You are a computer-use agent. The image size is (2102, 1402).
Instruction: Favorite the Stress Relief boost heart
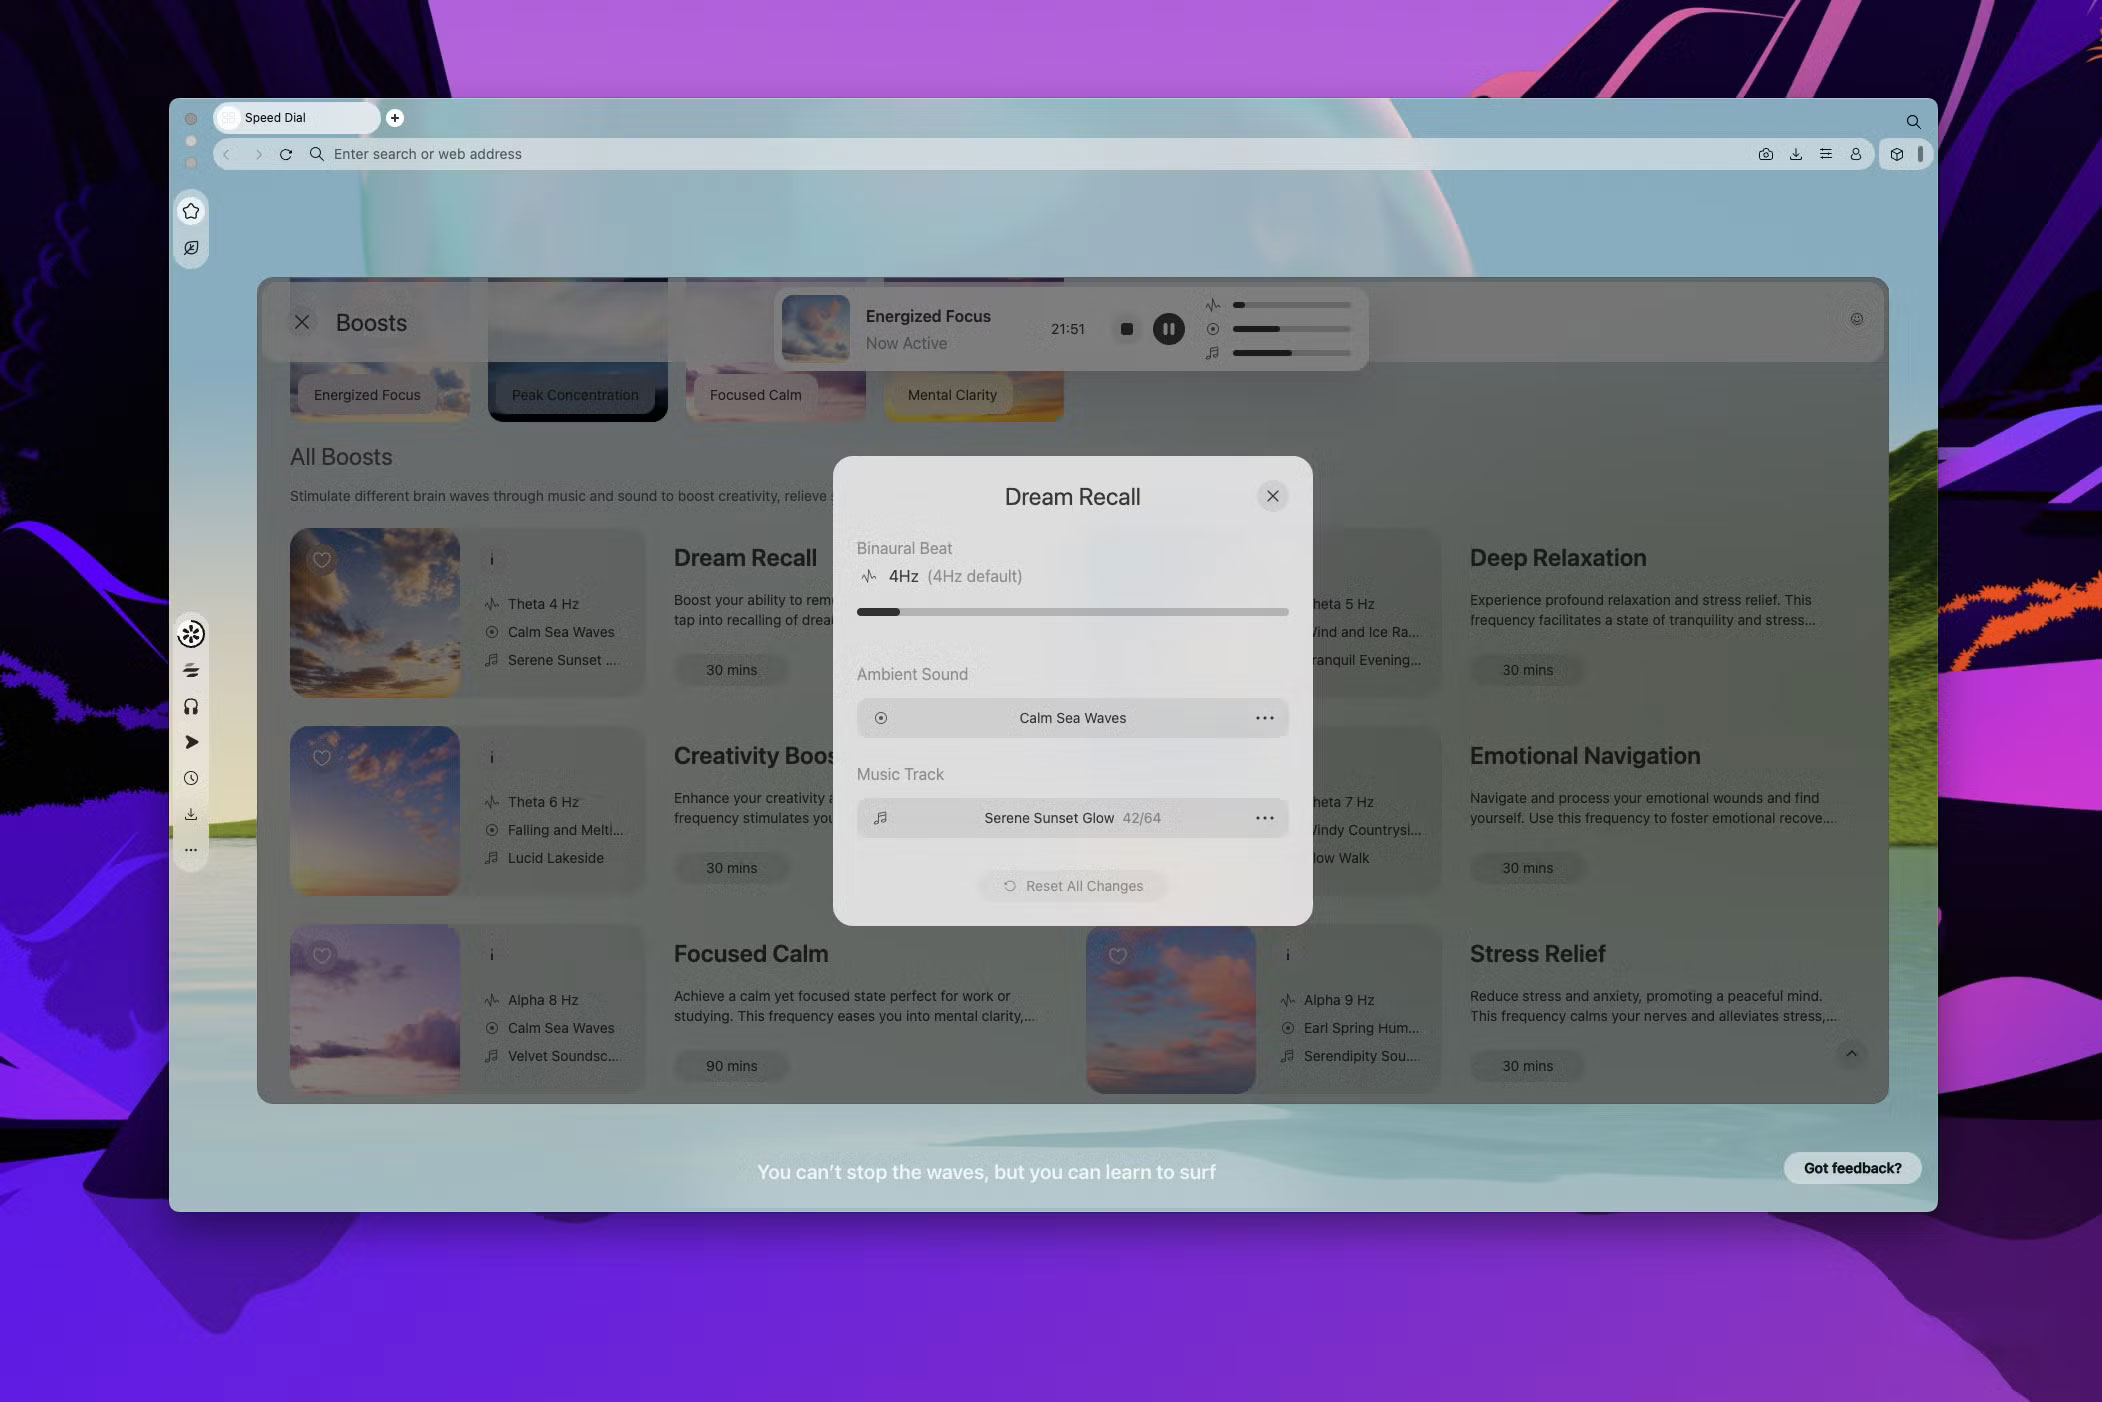1118,956
